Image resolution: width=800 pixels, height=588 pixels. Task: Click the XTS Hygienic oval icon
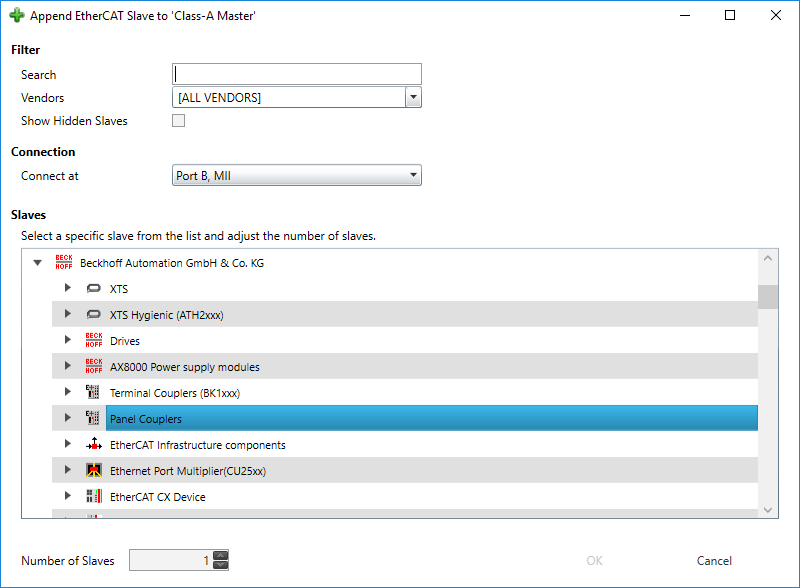tap(93, 314)
